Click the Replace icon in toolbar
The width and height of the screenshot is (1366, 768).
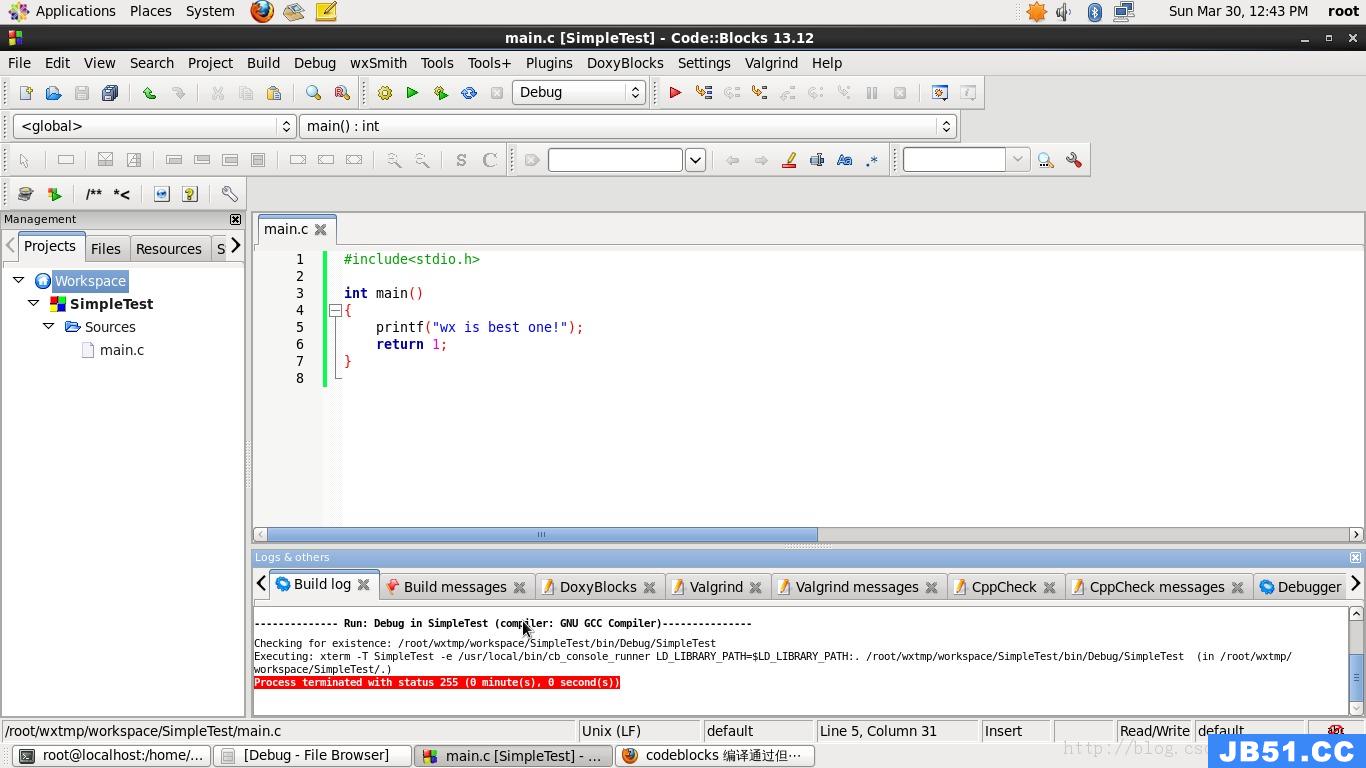point(341,93)
